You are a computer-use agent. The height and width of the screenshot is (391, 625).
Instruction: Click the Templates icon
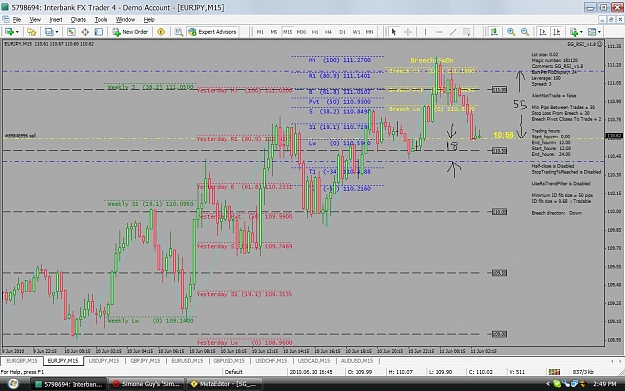click(x=592, y=32)
